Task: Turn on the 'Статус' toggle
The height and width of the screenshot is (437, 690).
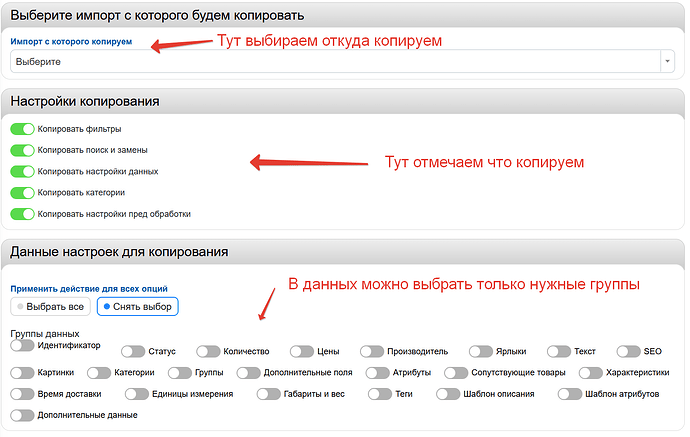Action: click(x=132, y=352)
